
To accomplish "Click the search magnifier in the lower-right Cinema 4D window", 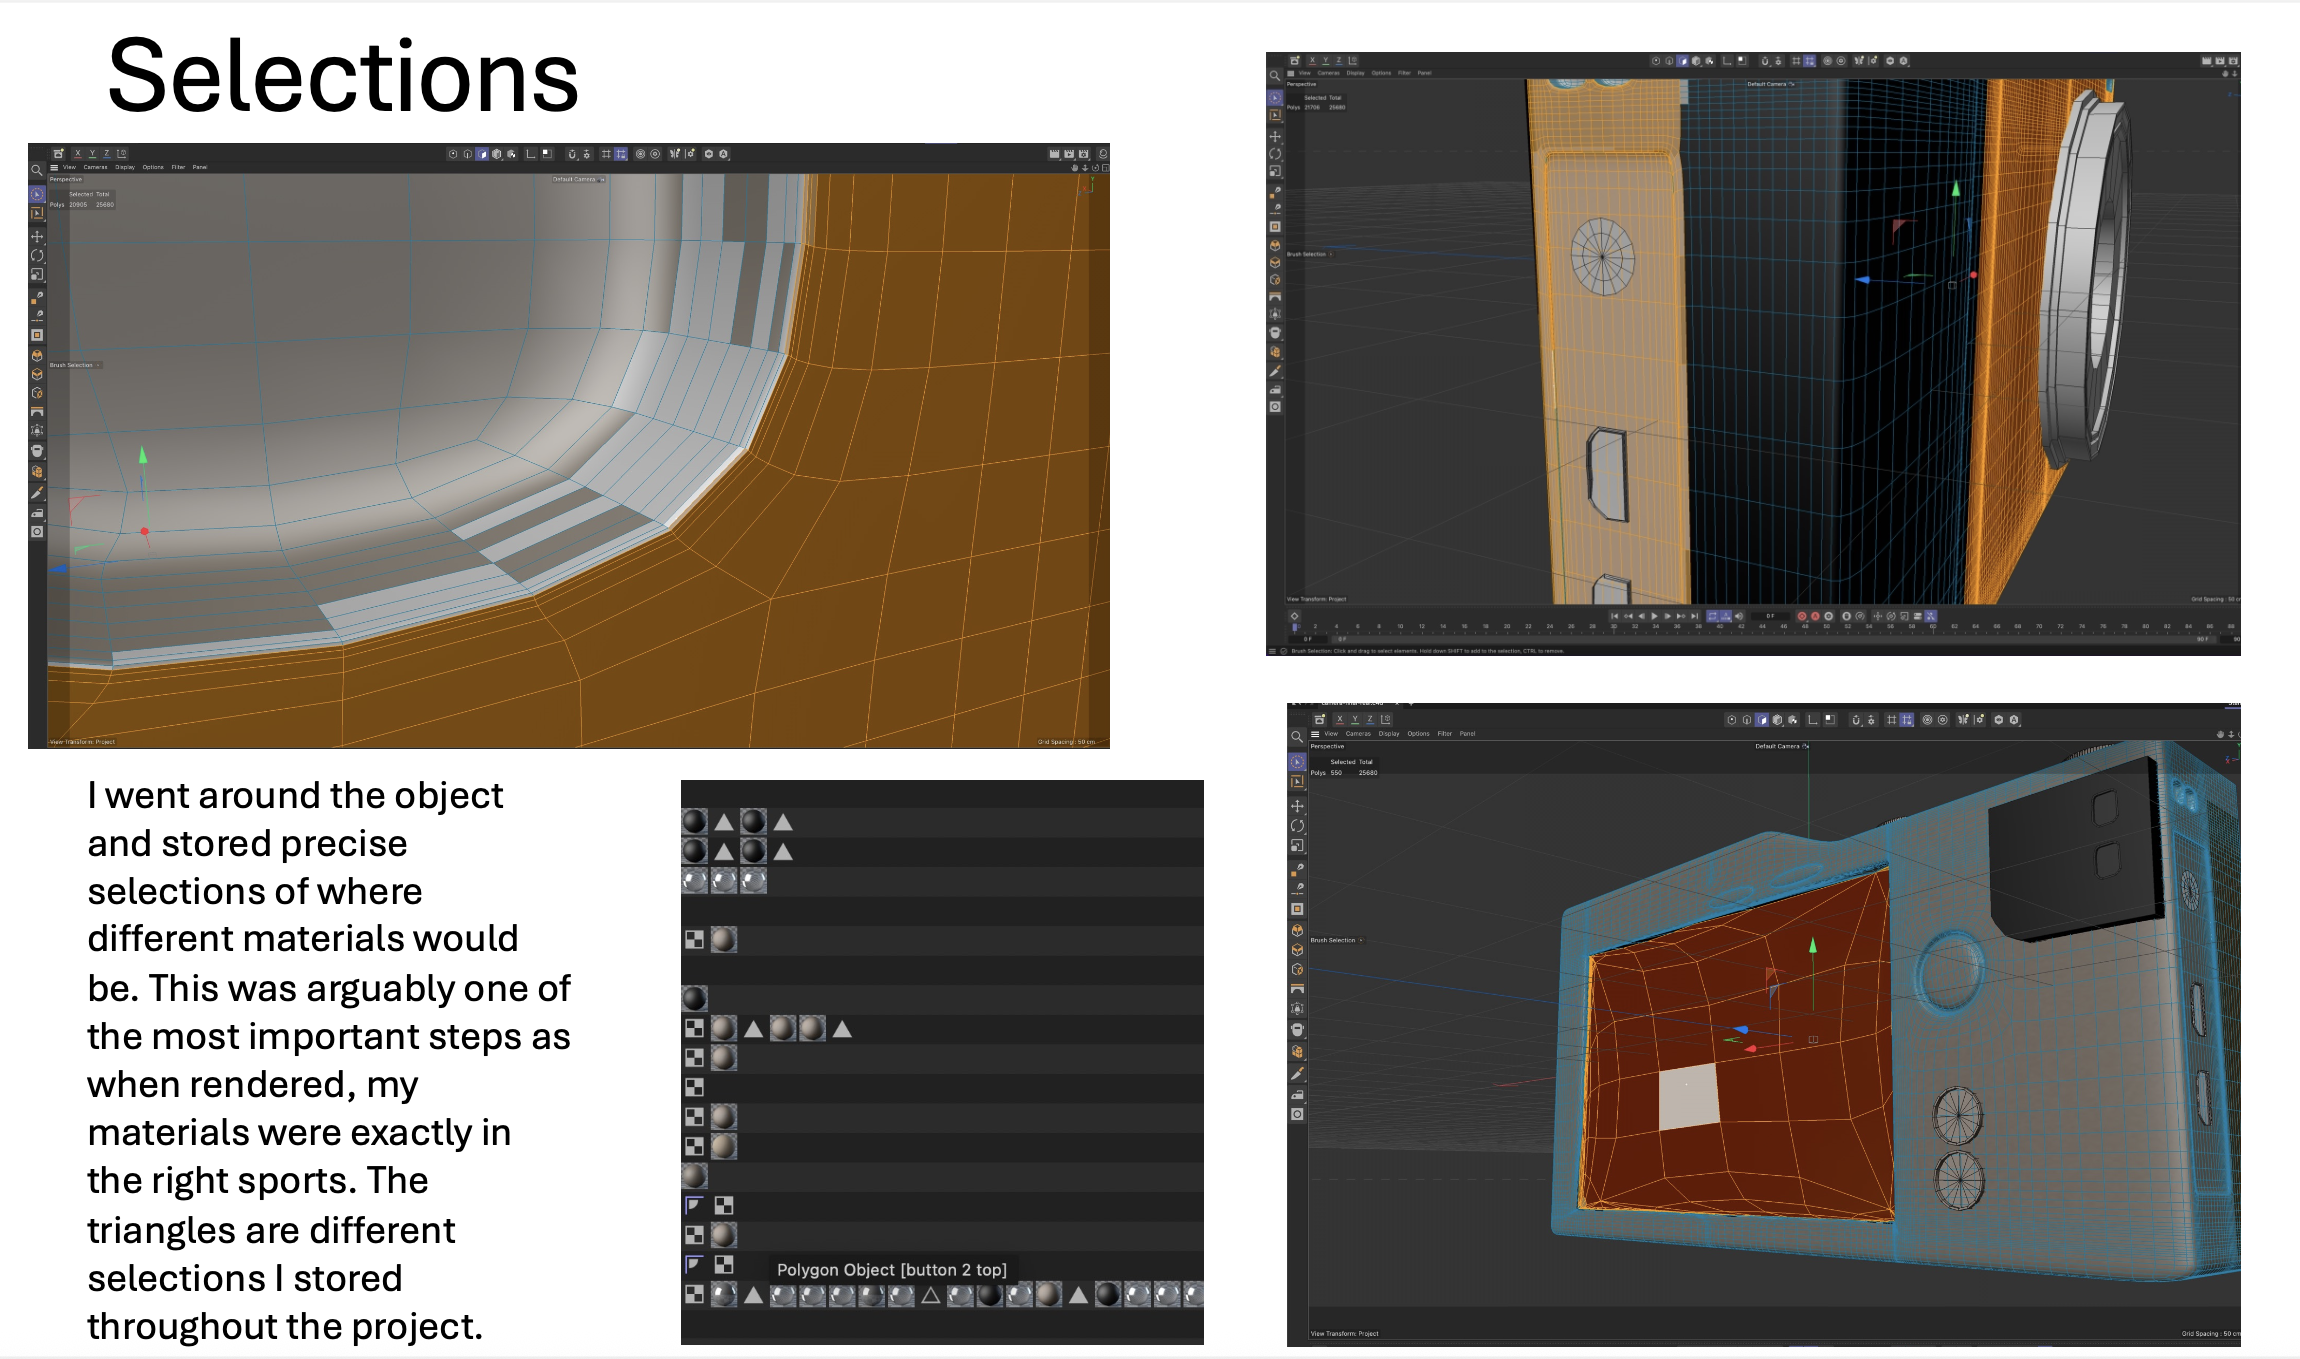I will click(1297, 737).
